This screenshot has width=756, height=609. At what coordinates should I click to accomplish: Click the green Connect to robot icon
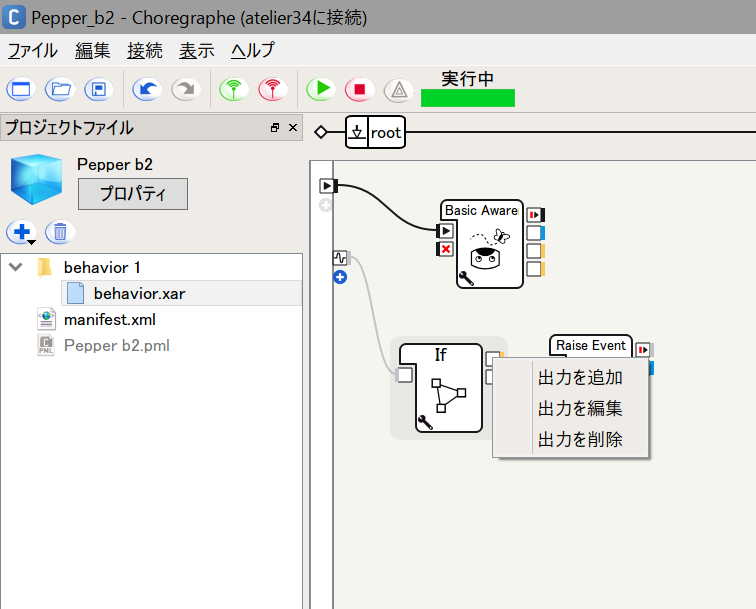[234, 89]
